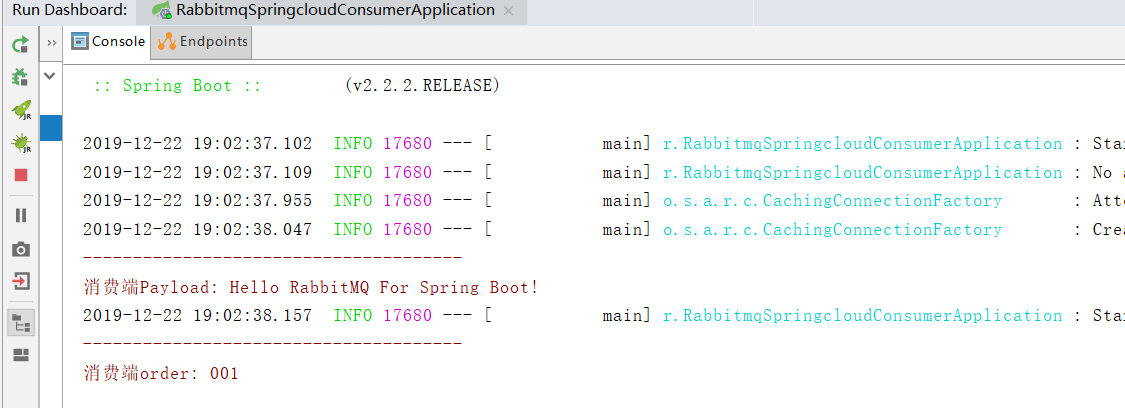Click the JRebel debug bug icon

(21, 143)
